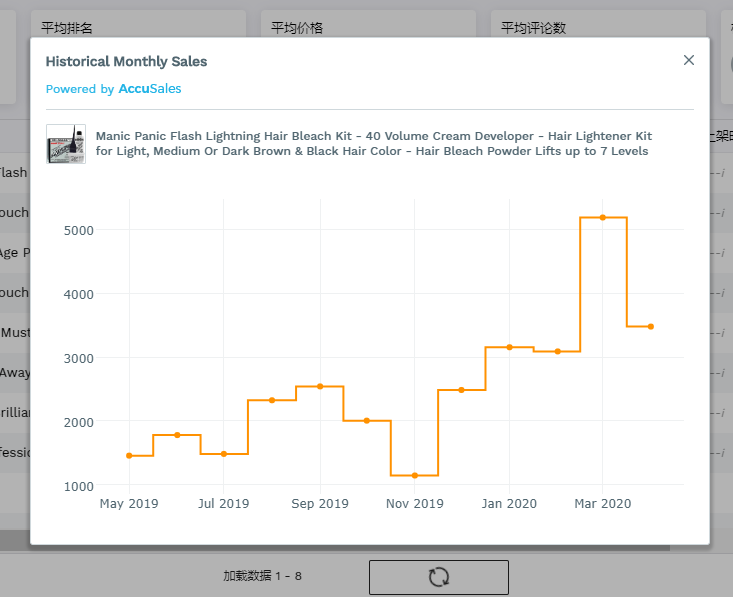Click the August 2019 chart marker

(272, 400)
